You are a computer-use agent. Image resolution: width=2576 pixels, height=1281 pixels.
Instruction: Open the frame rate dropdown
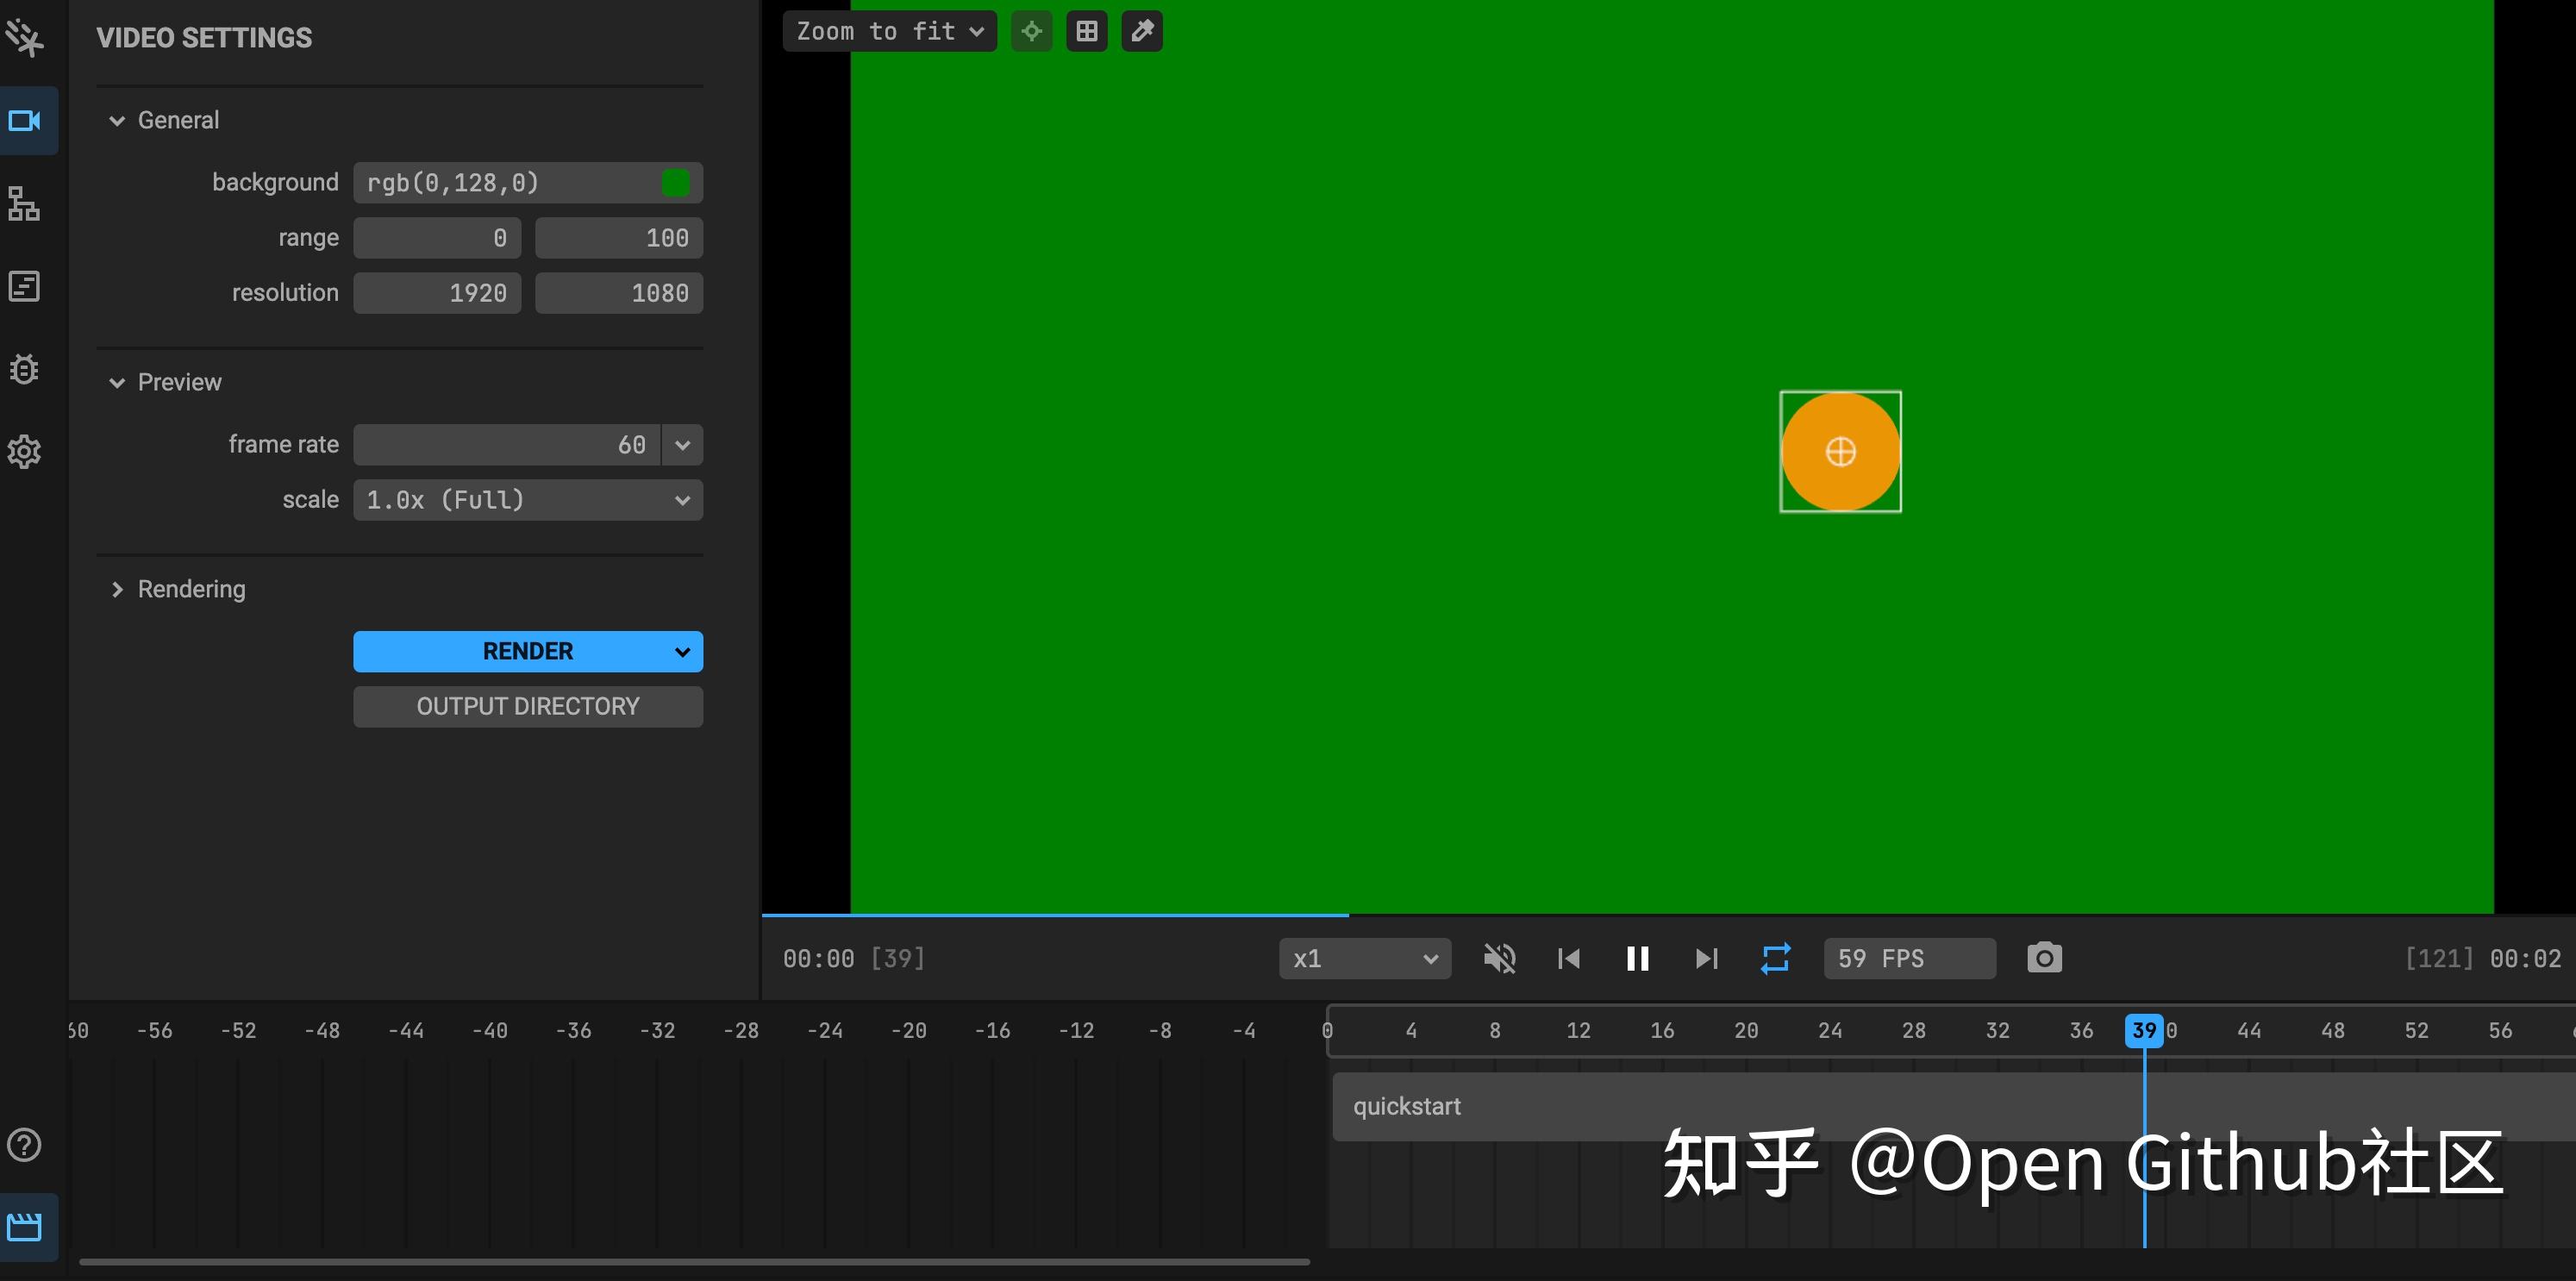pos(681,444)
